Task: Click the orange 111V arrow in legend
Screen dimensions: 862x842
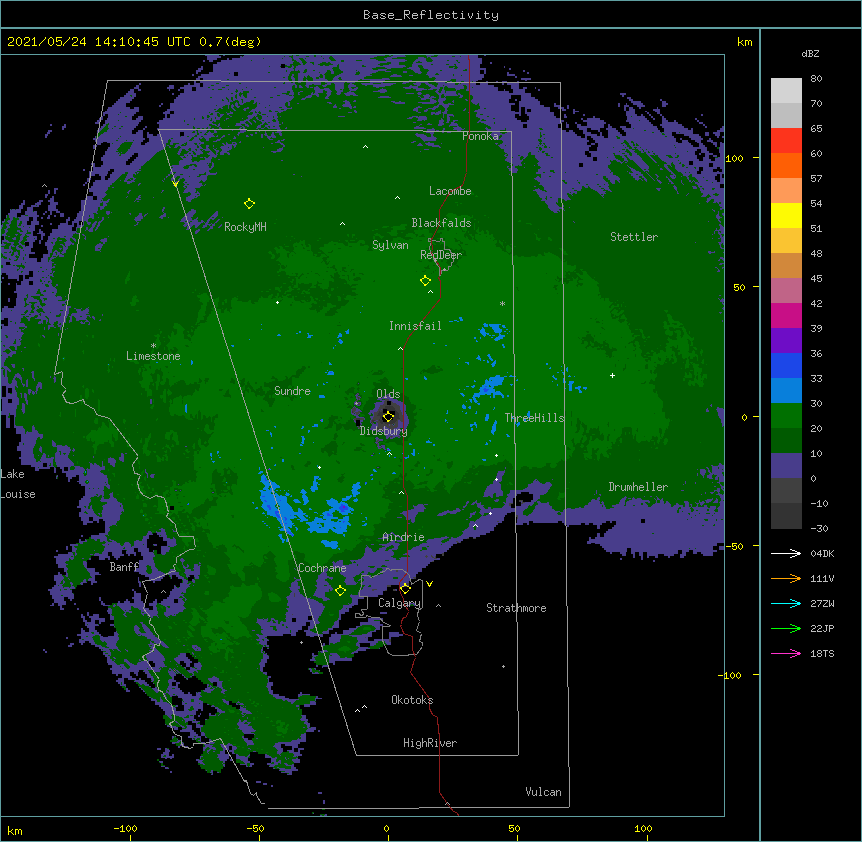Action: (x=786, y=578)
